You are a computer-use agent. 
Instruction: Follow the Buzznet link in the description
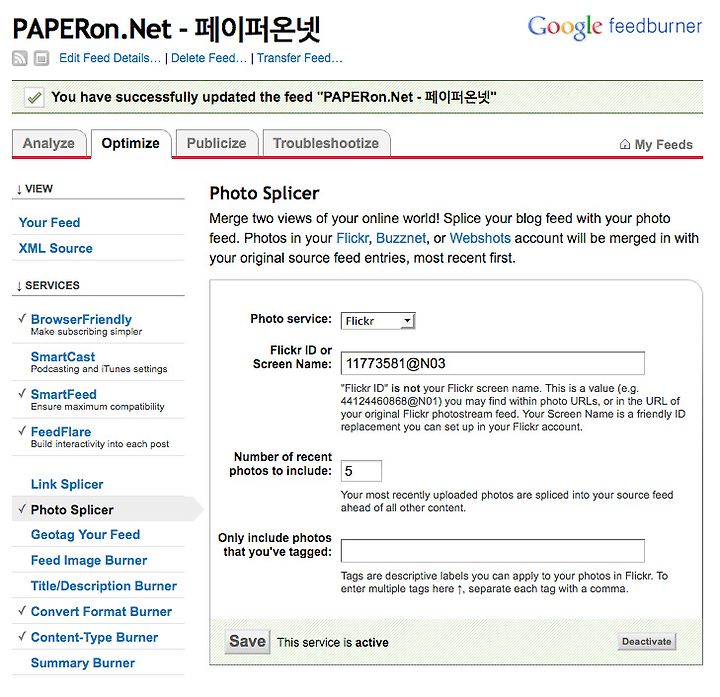pyautogui.click(x=401, y=238)
